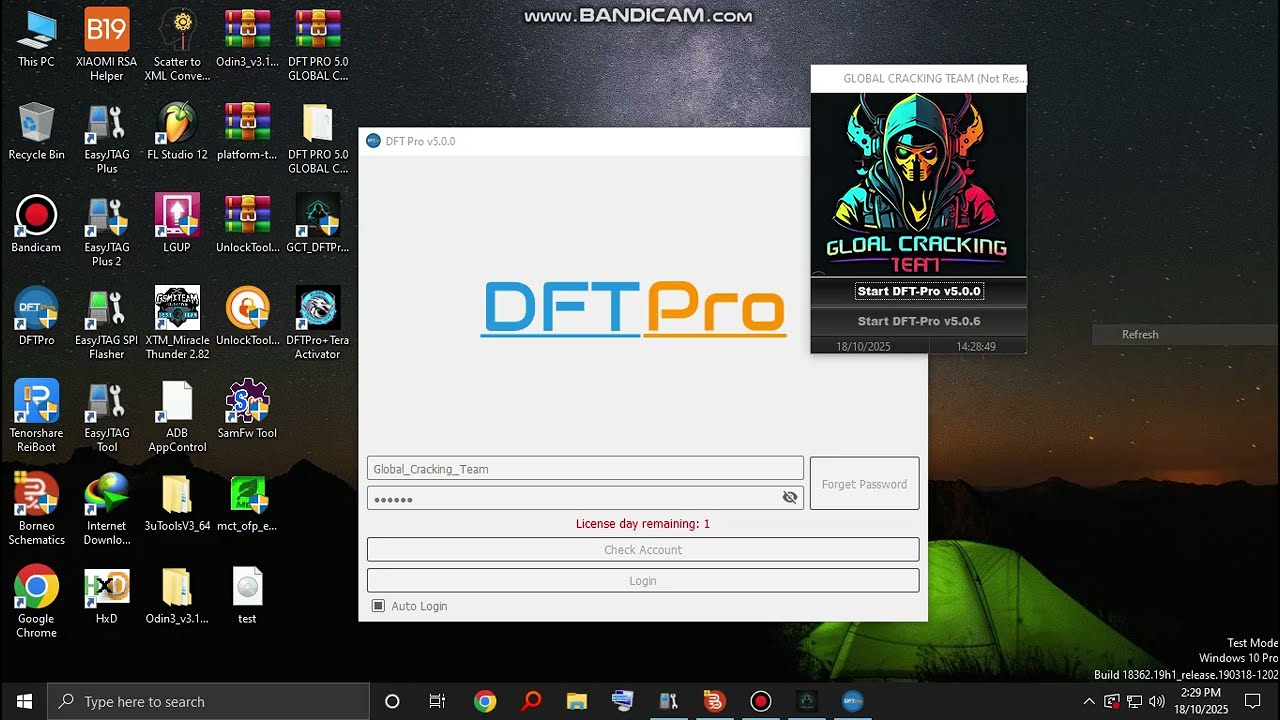Select the mct_ofp_e... desktop icon
1280x720 pixels.
click(x=247, y=502)
